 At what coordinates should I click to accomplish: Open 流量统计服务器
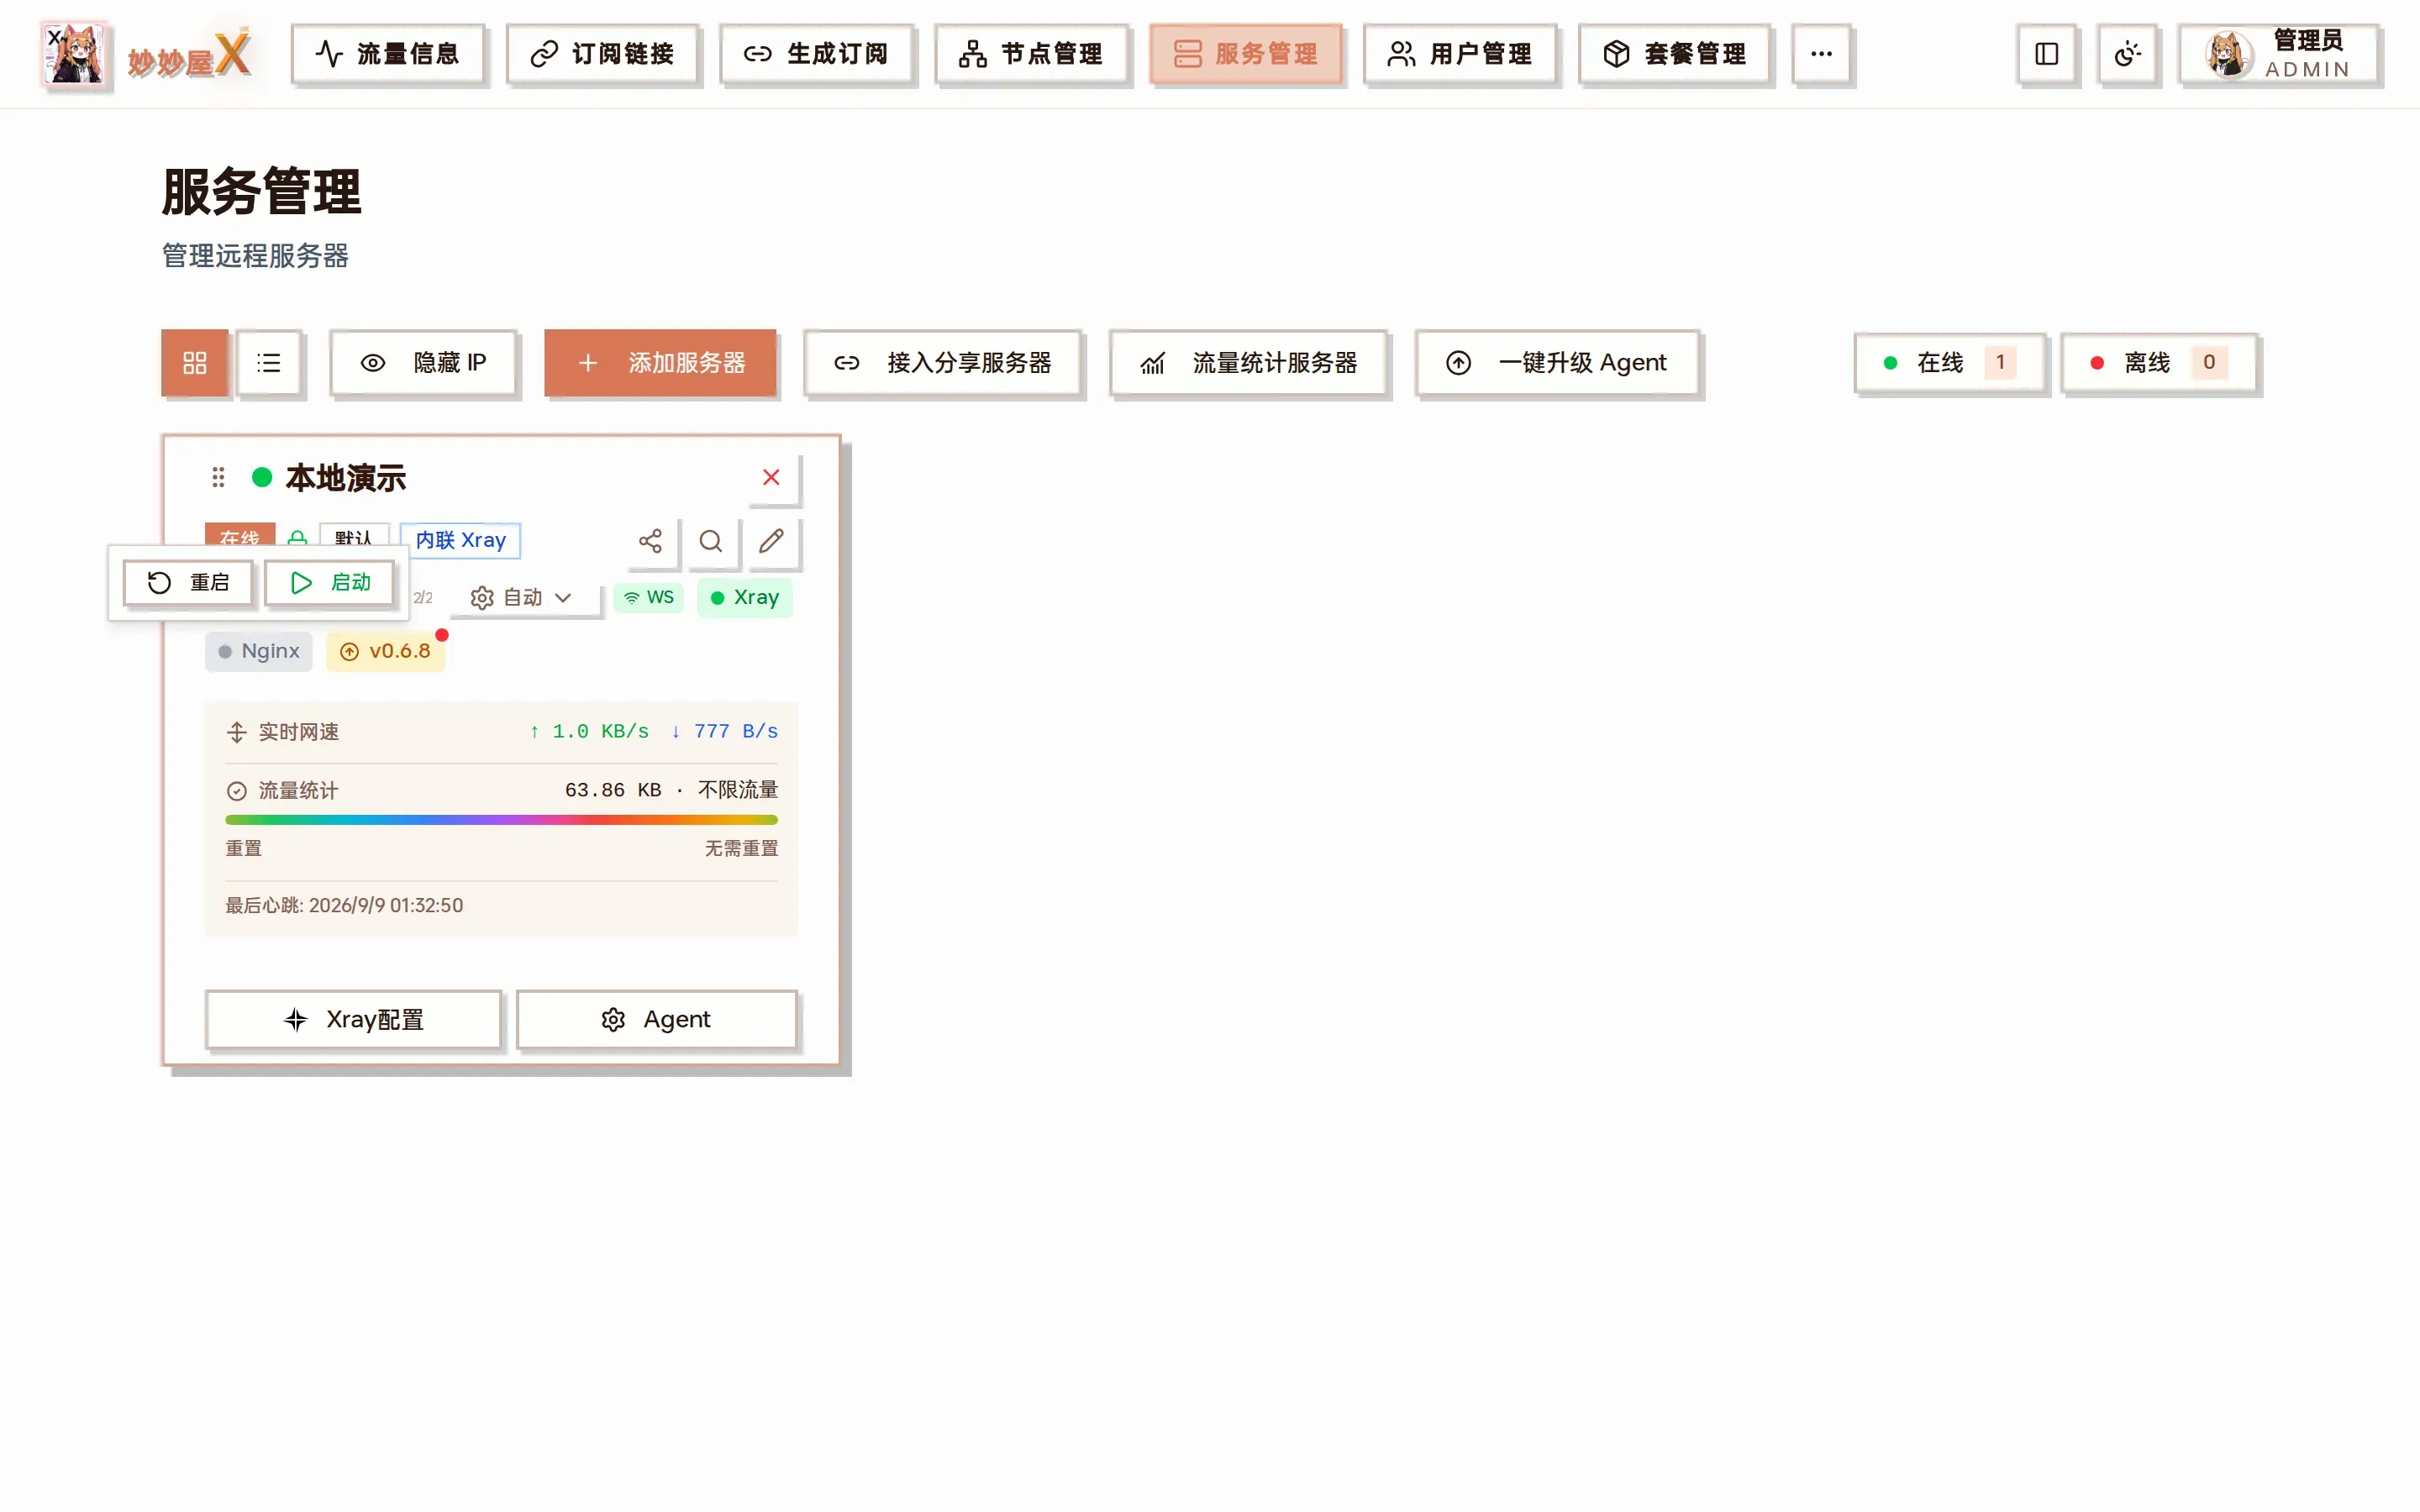1249,363
